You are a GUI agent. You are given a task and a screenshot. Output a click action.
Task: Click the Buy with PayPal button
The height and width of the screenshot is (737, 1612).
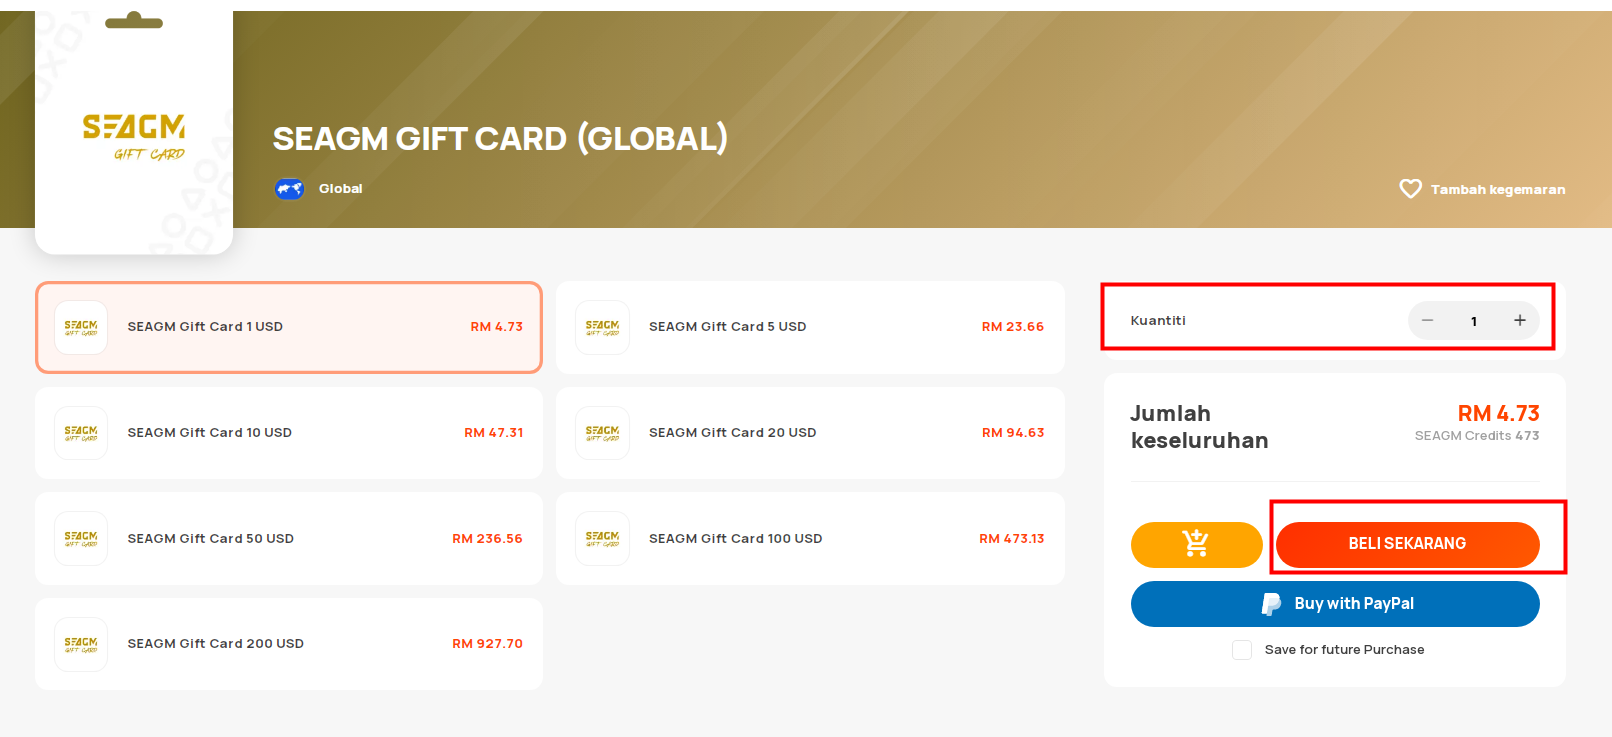point(1335,604)
